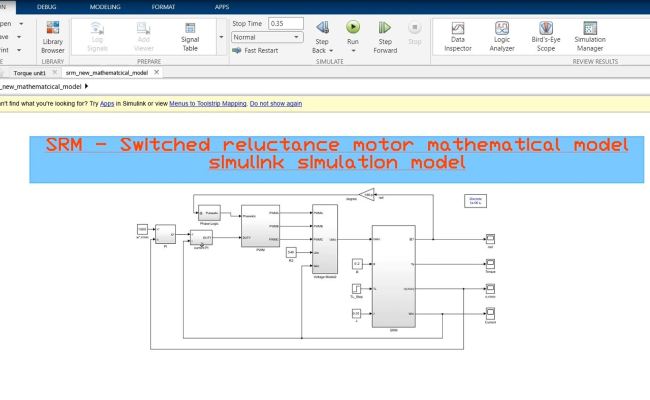
Task: Select the Discrete powergui block
Action: coord(475,201)
